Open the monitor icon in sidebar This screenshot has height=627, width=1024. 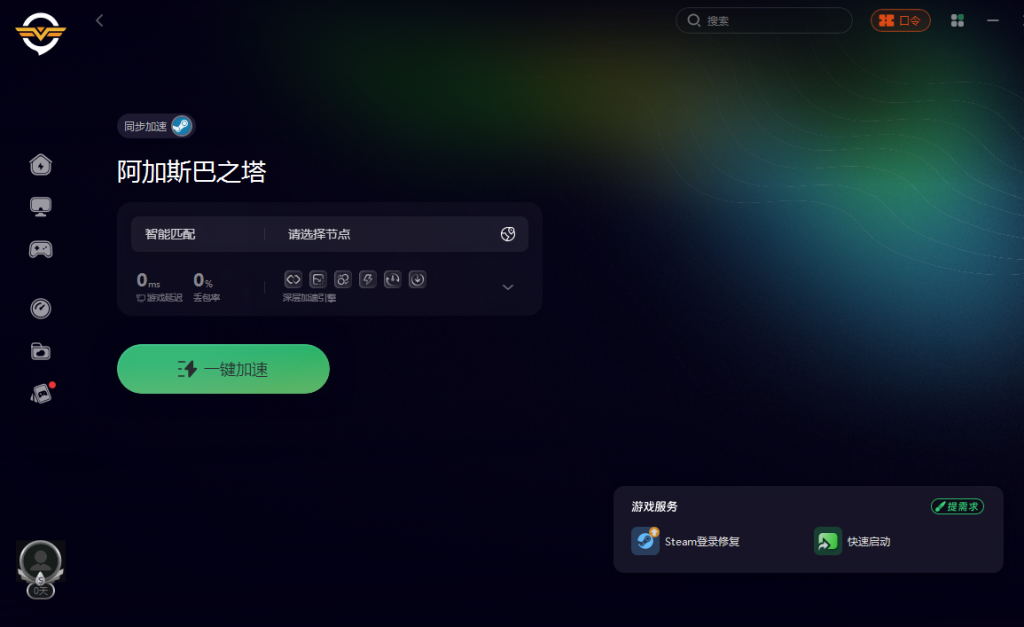pyautogui.click(x=40, y=207)
